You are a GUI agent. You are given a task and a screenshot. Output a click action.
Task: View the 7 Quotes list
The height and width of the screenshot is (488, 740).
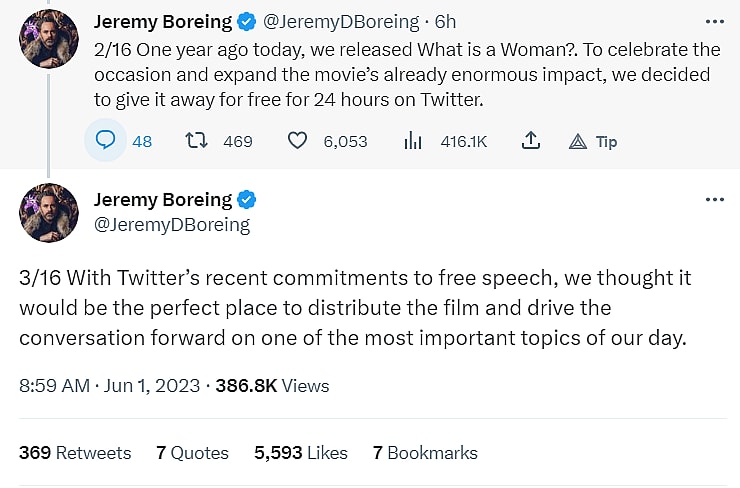click(x=192, y=453)
